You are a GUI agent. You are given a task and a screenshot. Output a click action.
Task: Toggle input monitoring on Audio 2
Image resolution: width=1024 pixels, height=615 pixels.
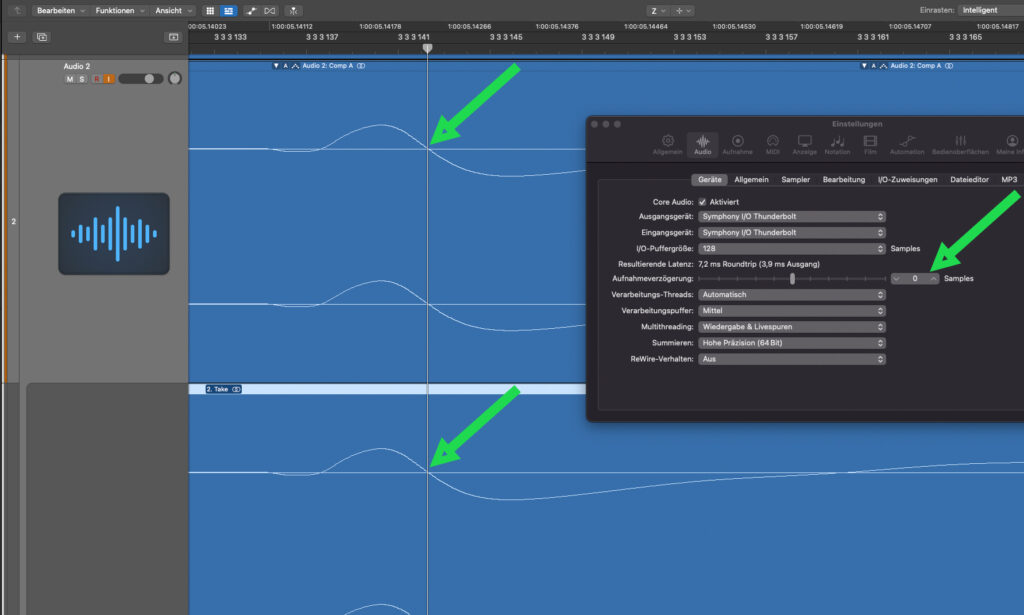coord(108,79)
